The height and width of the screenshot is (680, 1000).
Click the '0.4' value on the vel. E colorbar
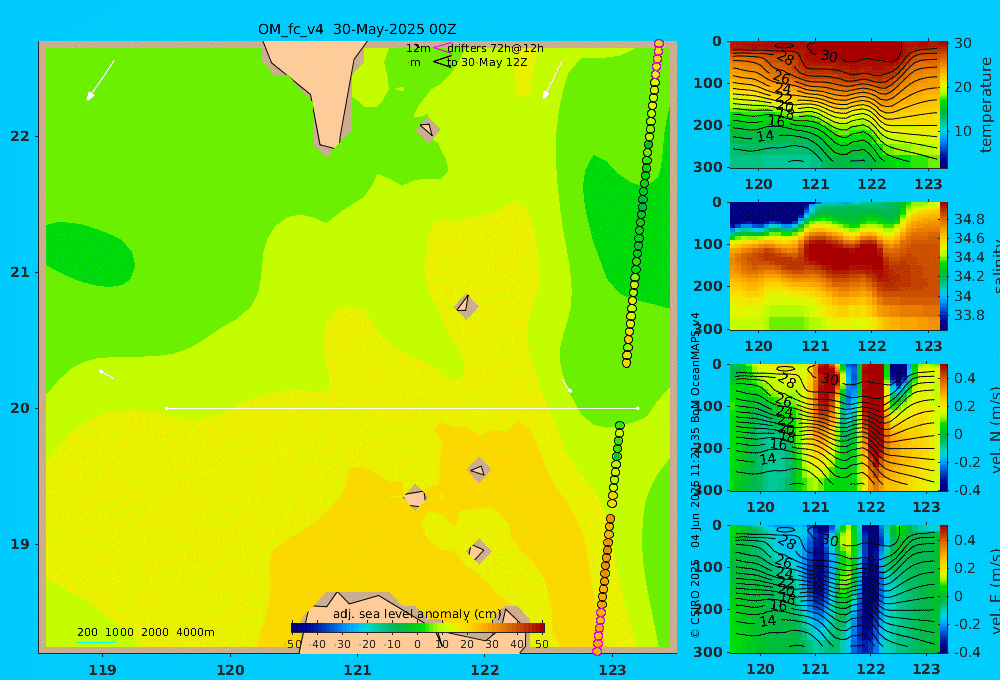click(x=965, y=540)
